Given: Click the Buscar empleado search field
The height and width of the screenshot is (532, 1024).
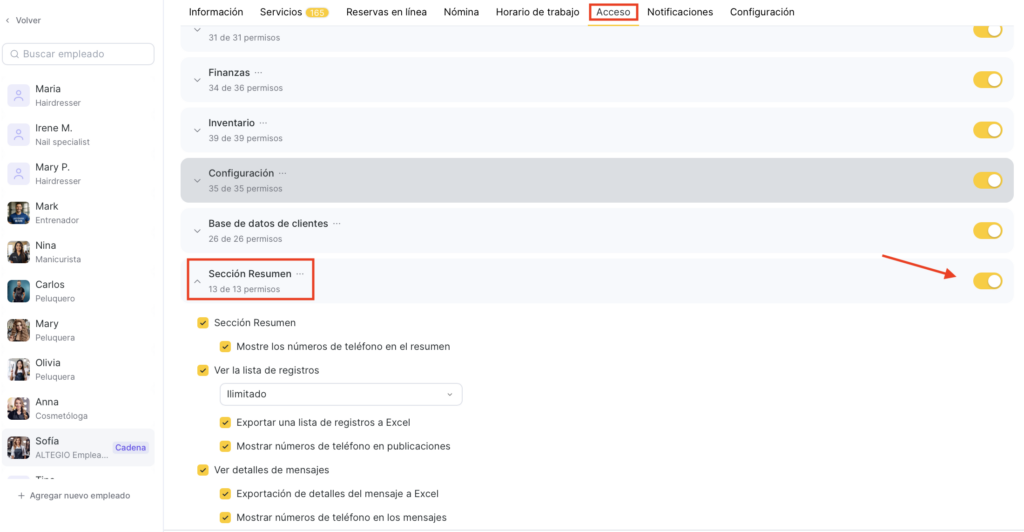Looking at the screenshot, I should pos(79,54).
